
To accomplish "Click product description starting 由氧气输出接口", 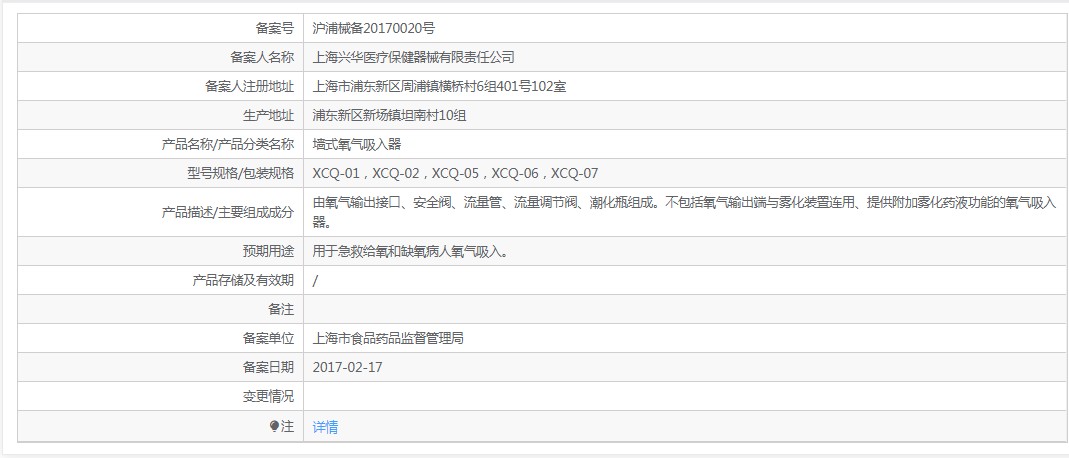I will click(684, 212).
